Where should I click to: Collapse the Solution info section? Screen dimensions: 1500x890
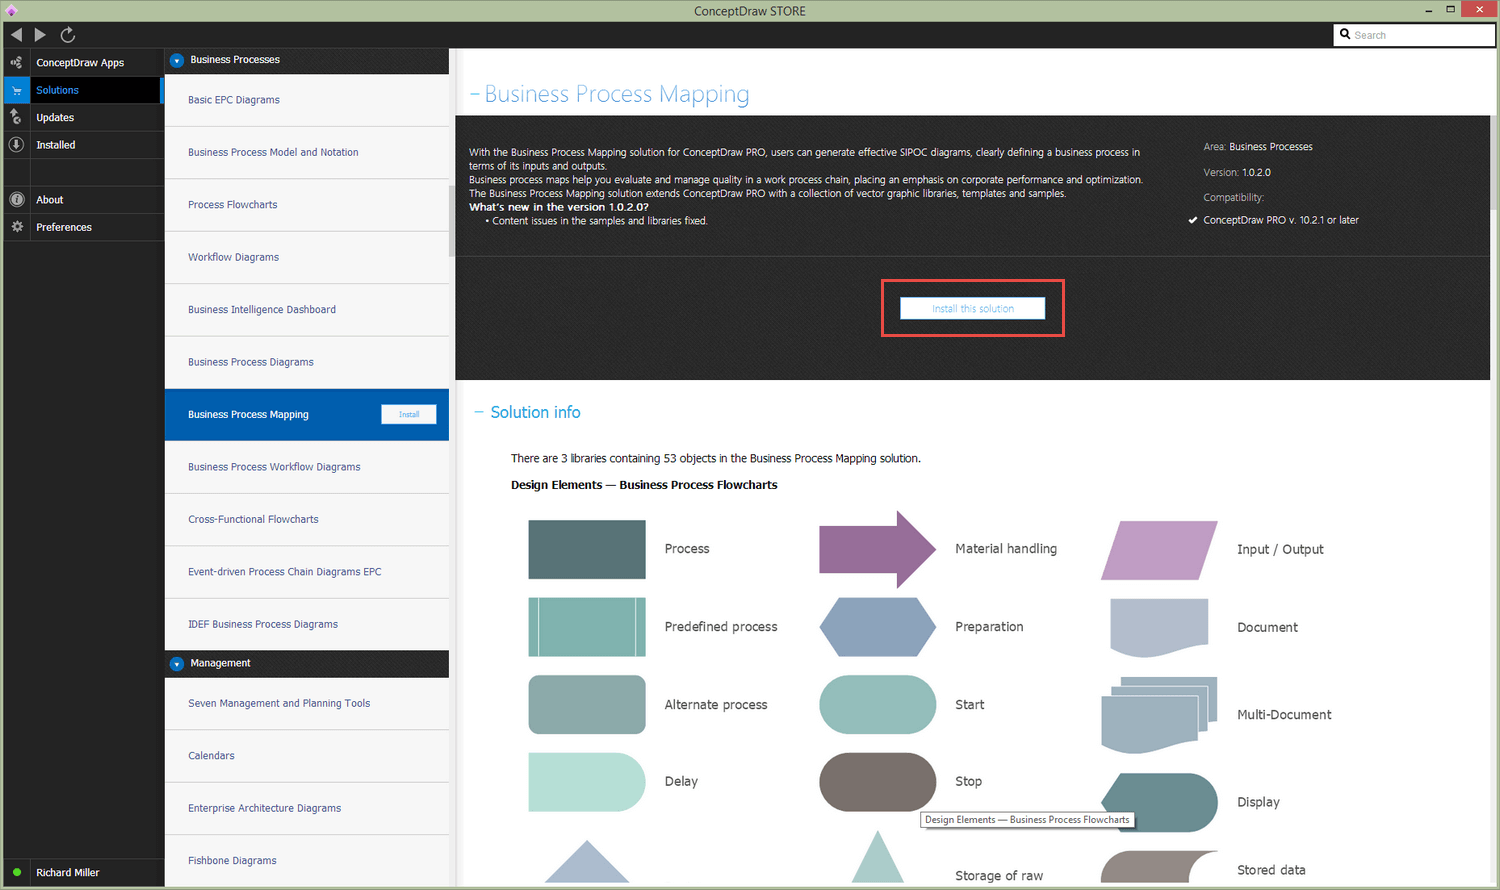479,412
